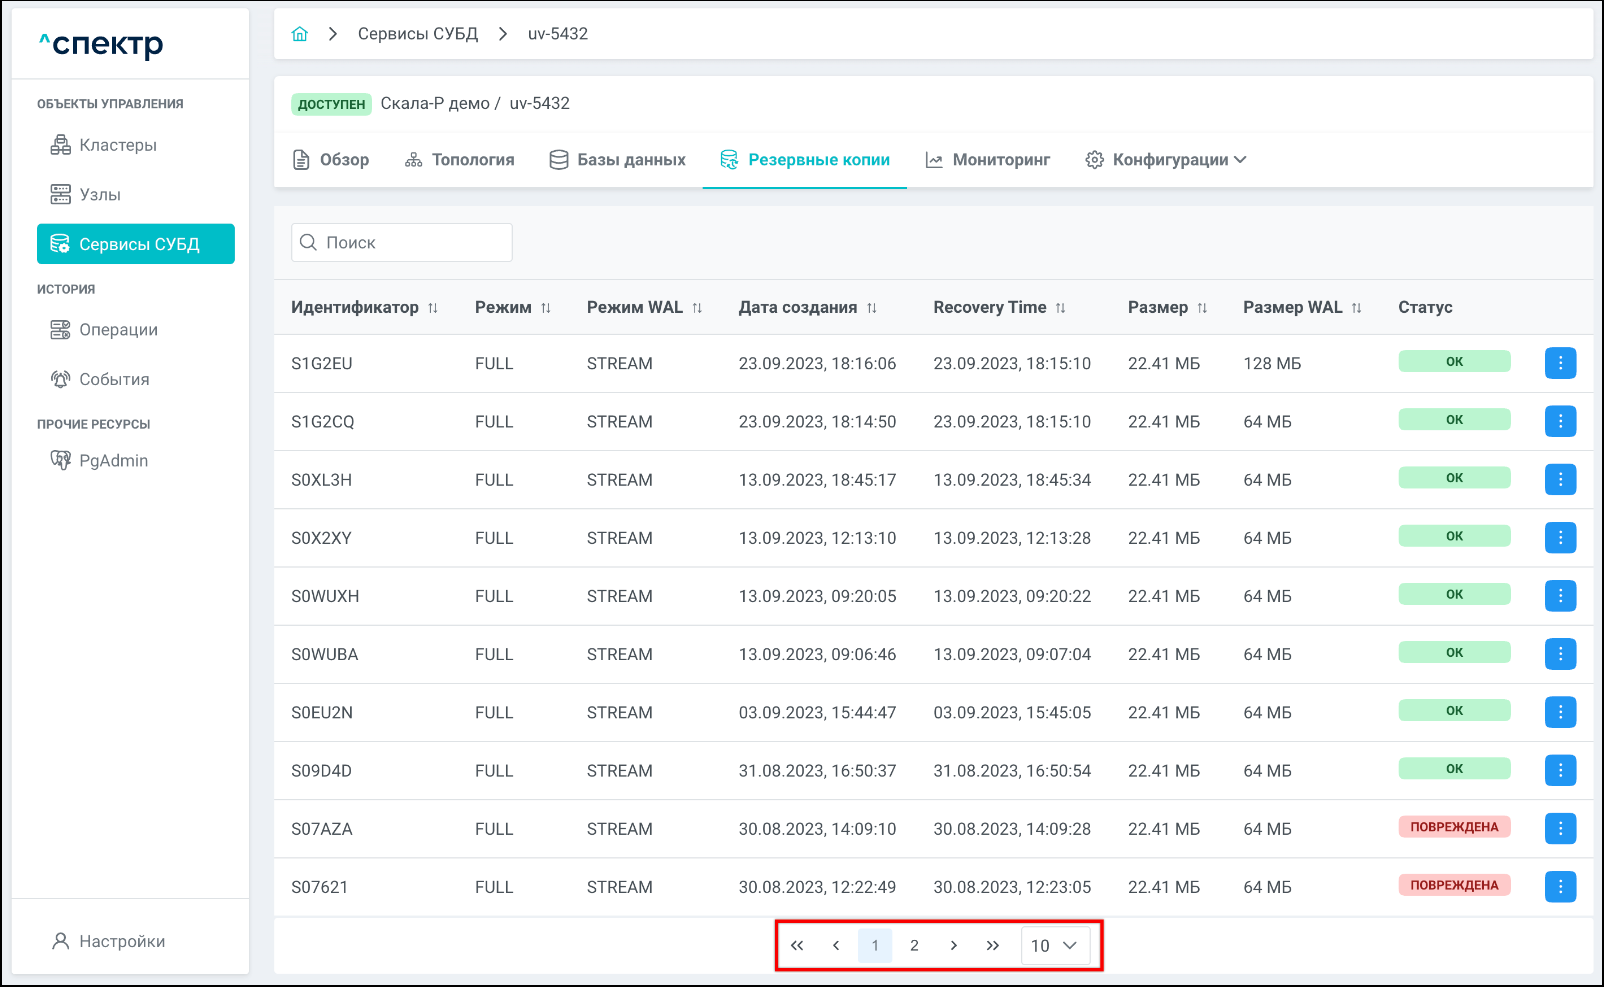The height and width of the screenshot is (988, 1604).
Task: Open PgAdmin from sidebar
Action: tap(112, 460)
